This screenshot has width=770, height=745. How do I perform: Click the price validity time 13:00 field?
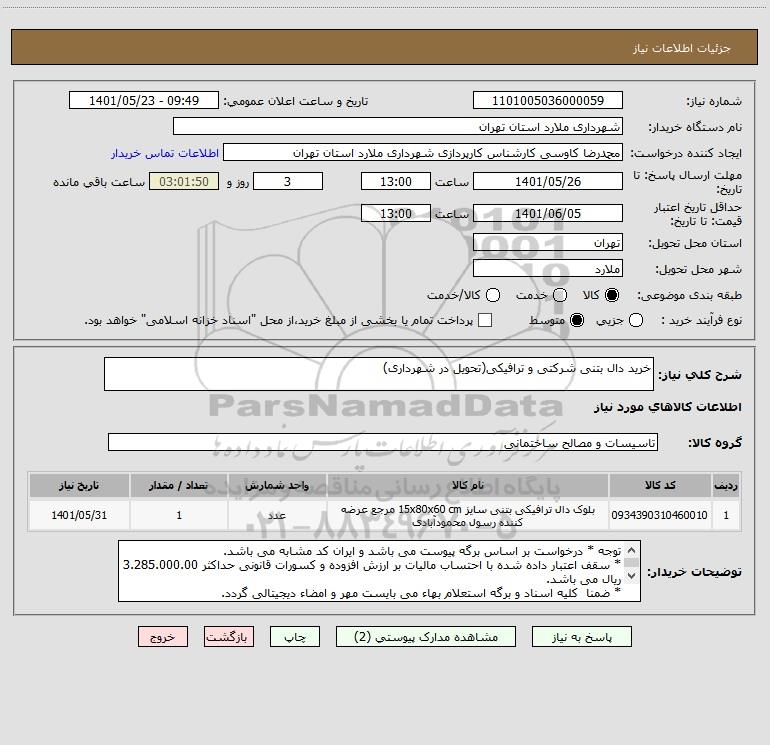click(x=396, y=213)
